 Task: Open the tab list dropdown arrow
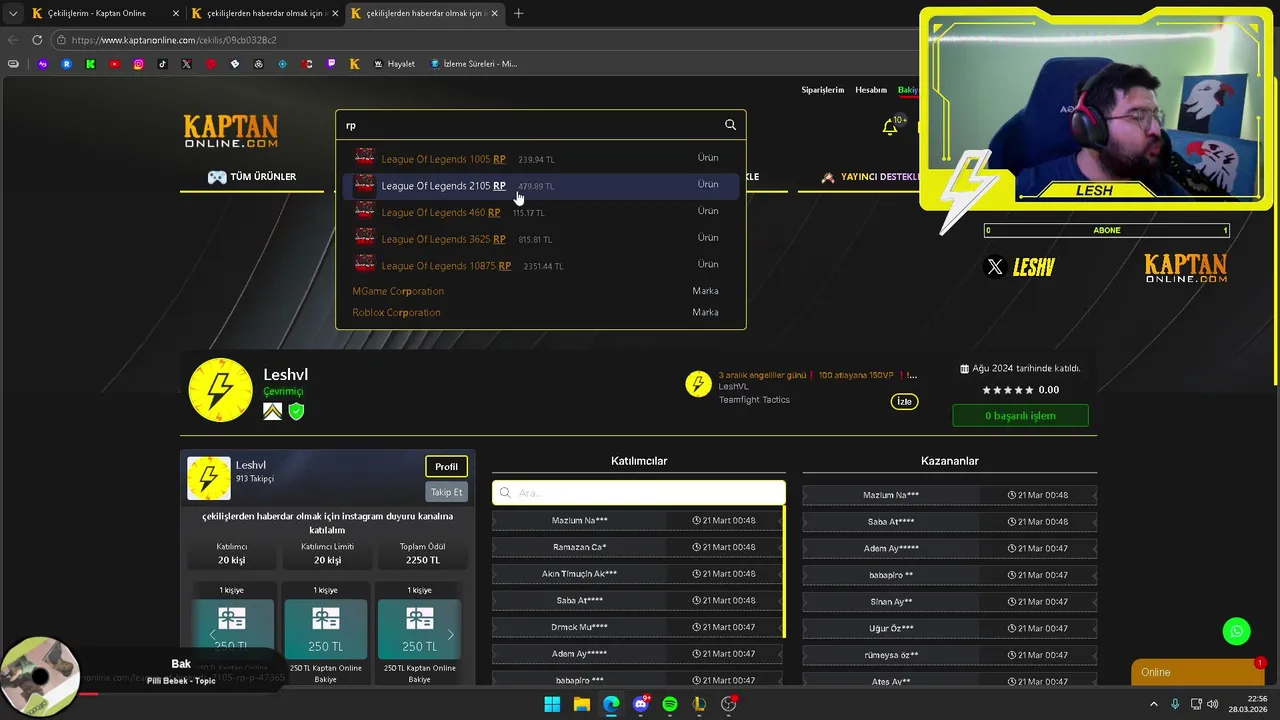(x=13, y=13)
